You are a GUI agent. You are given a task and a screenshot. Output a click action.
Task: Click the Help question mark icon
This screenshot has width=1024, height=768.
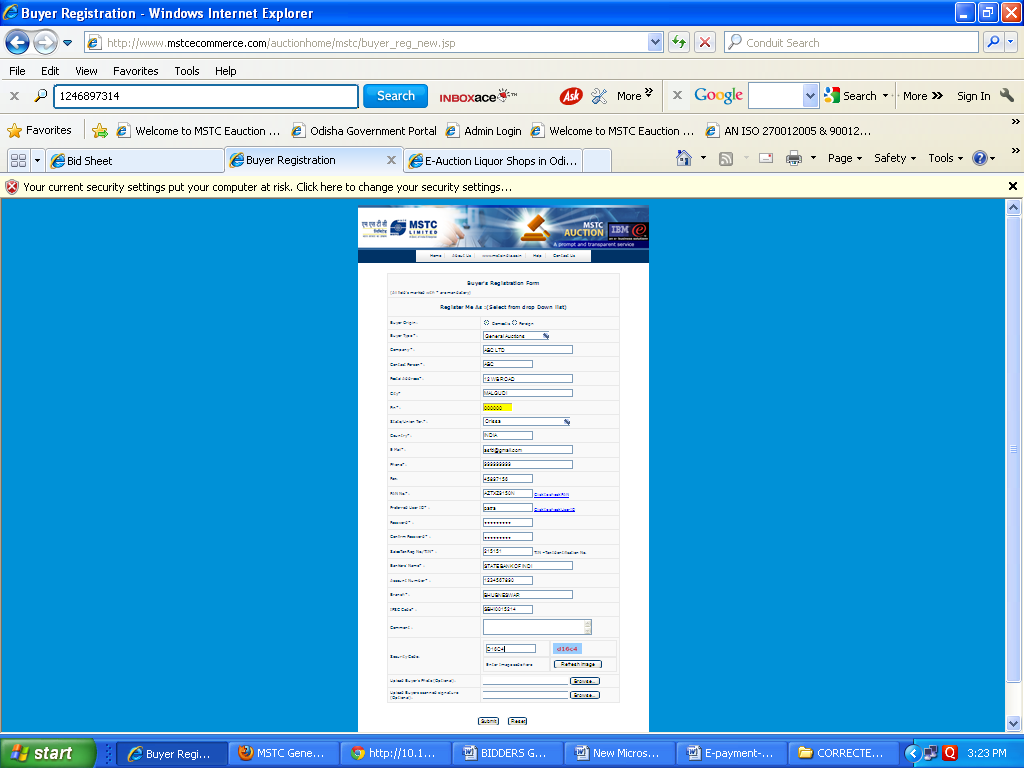(980, 158)
